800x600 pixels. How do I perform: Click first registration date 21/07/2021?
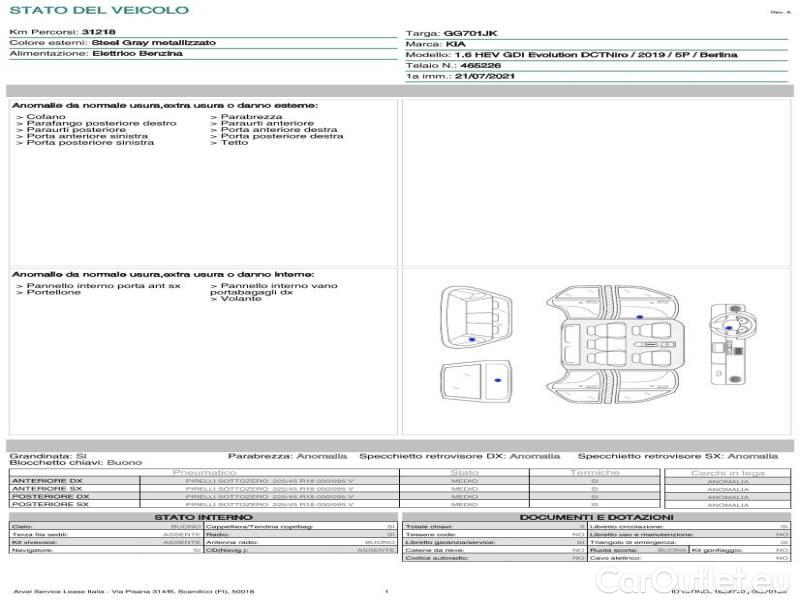pyautogui.click(x=485, y=76)
